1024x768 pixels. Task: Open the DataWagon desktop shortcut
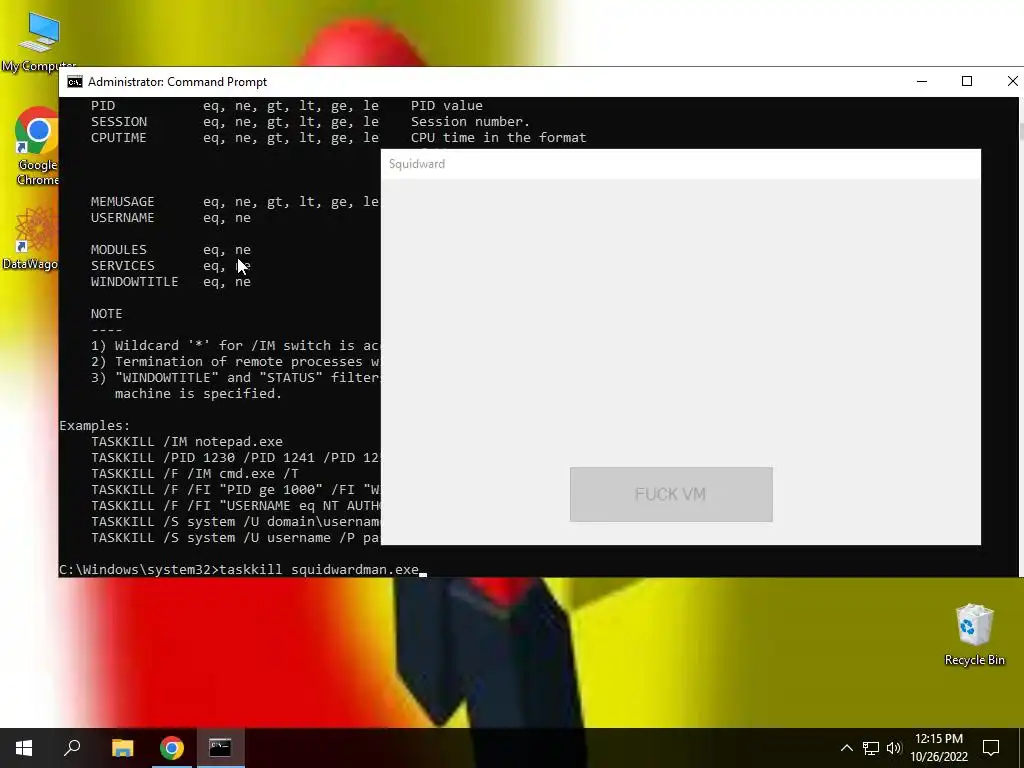[30, 238]
